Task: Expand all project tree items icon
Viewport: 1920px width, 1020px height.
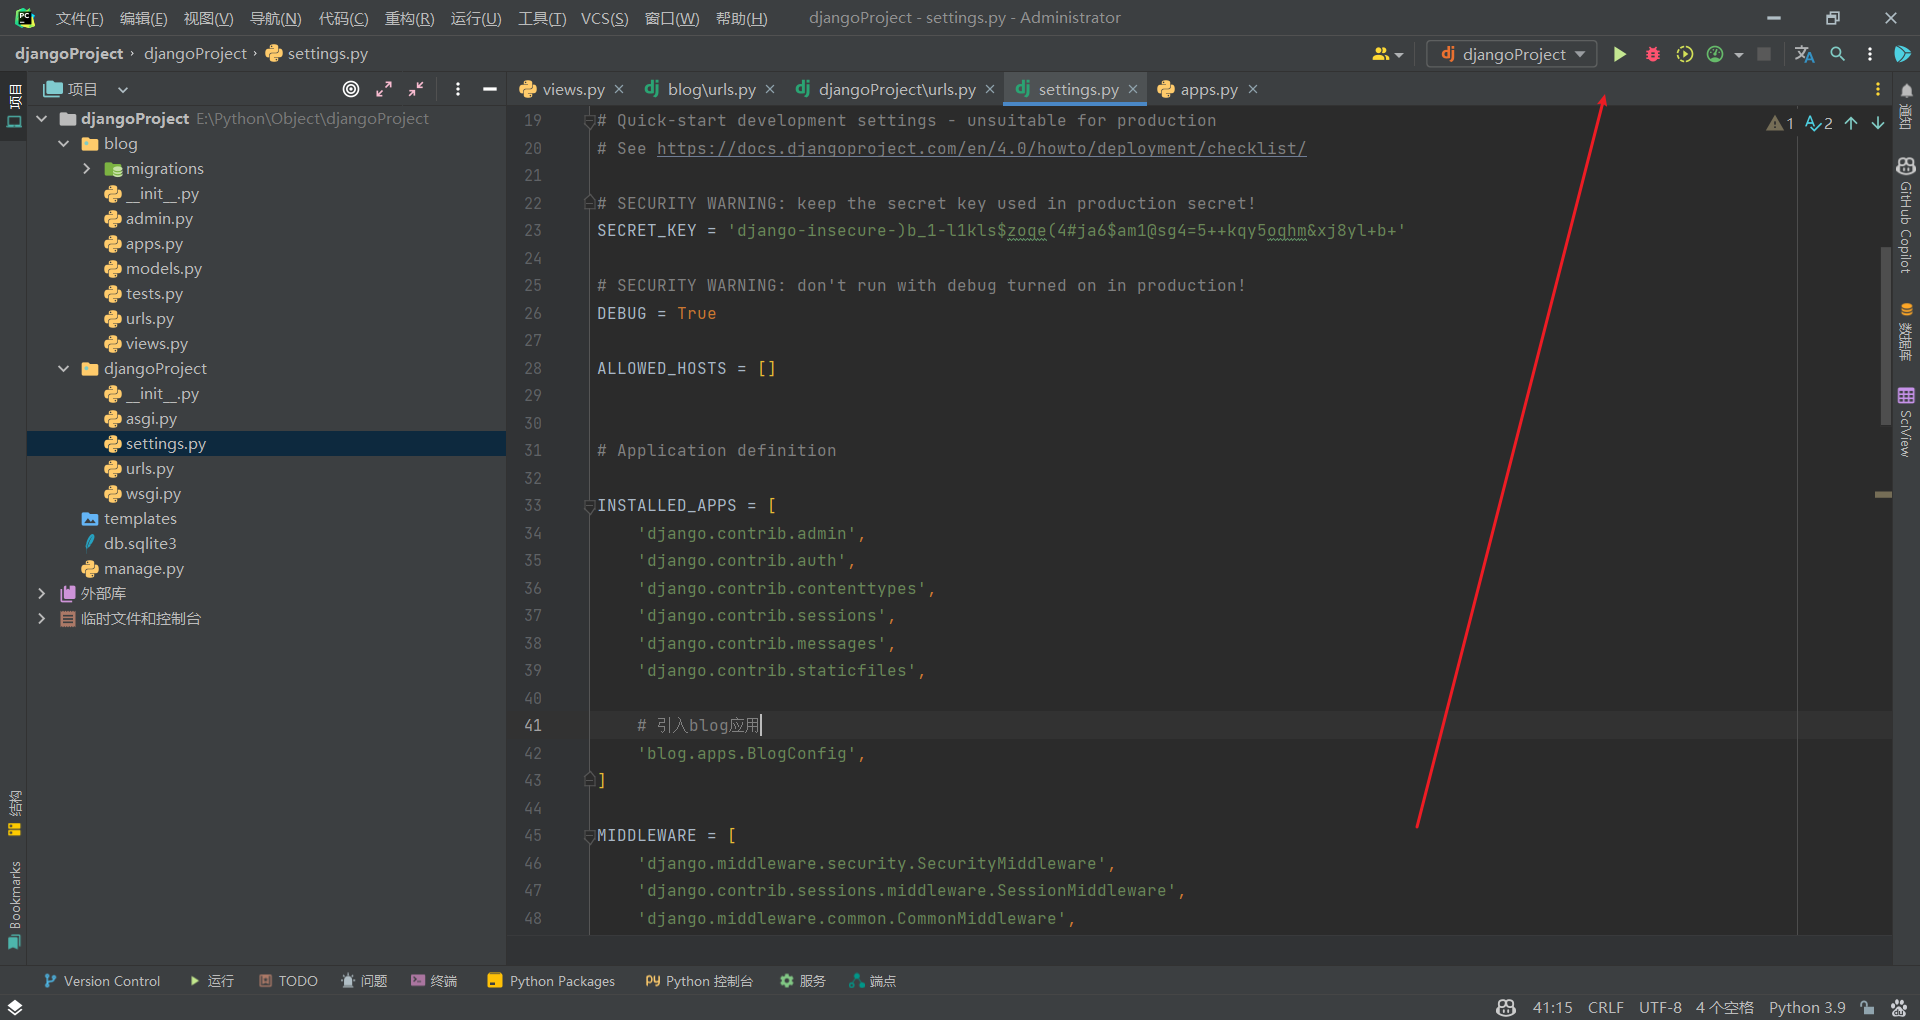Action: pyautogui.click(x=384, y=89)
